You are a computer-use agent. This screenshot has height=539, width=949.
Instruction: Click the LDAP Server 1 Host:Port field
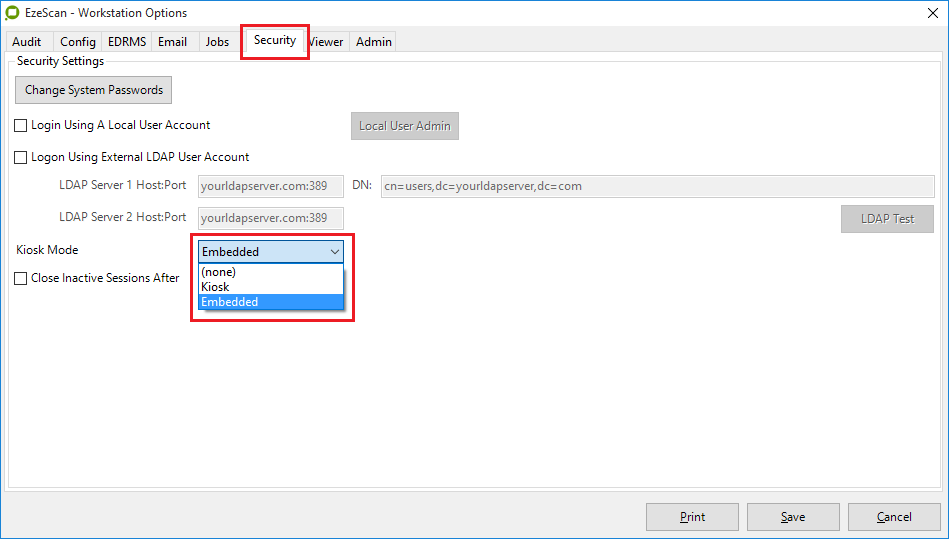(x=270, y=186)
